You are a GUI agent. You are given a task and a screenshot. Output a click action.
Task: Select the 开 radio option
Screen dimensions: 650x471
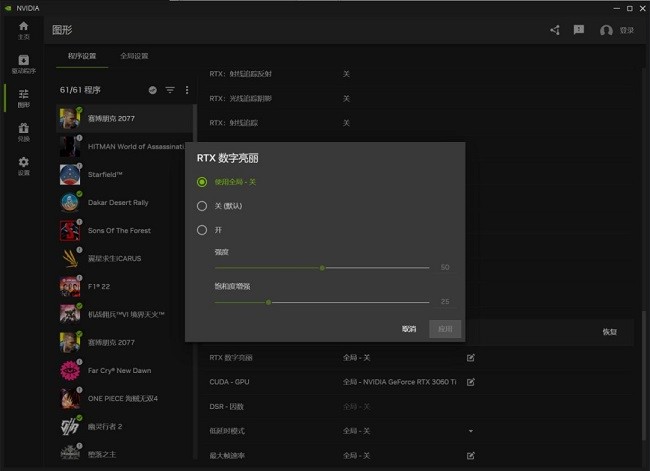tap(202, 230)
